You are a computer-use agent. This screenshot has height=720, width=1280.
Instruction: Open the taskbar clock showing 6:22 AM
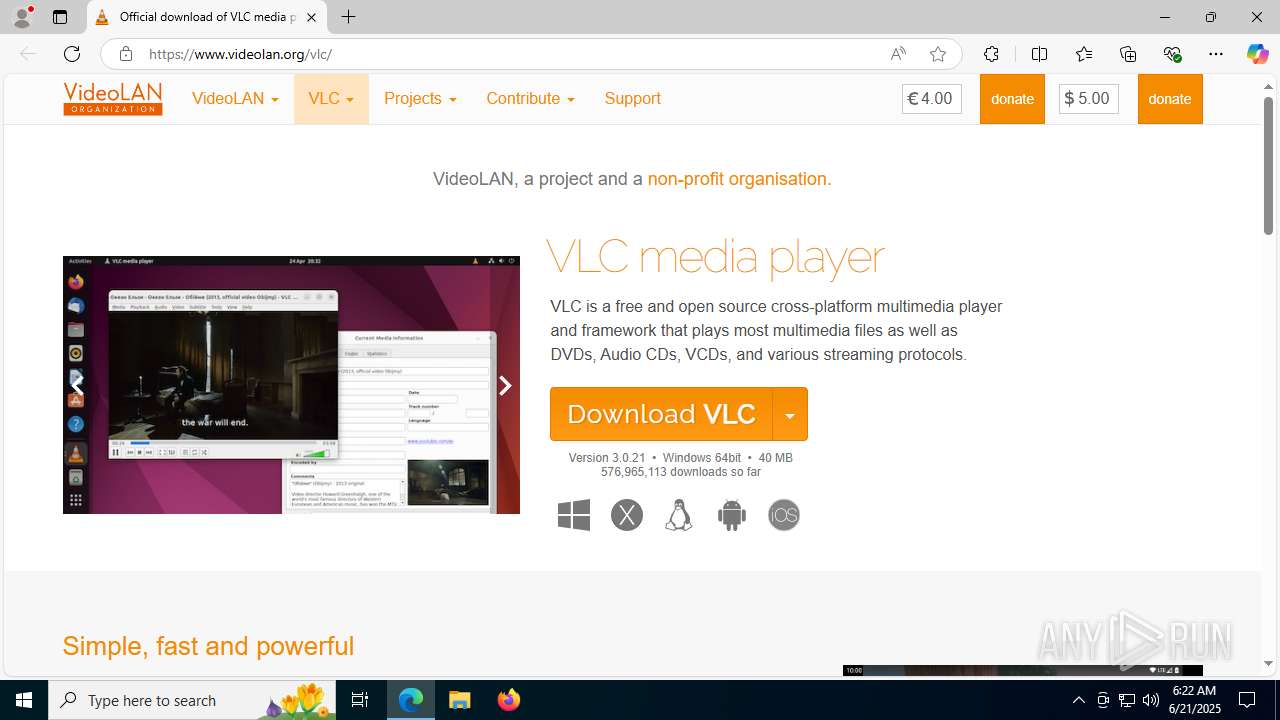coord(1194,700)
